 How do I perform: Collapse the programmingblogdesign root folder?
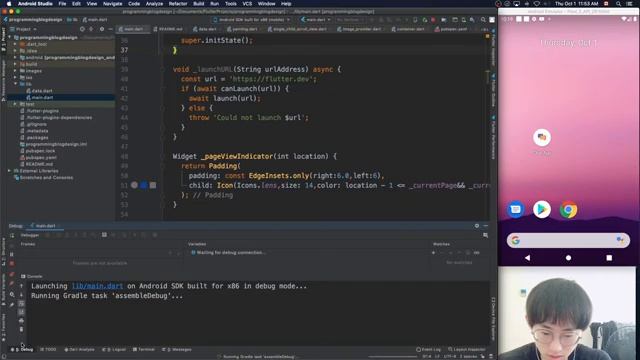[10, 37]
